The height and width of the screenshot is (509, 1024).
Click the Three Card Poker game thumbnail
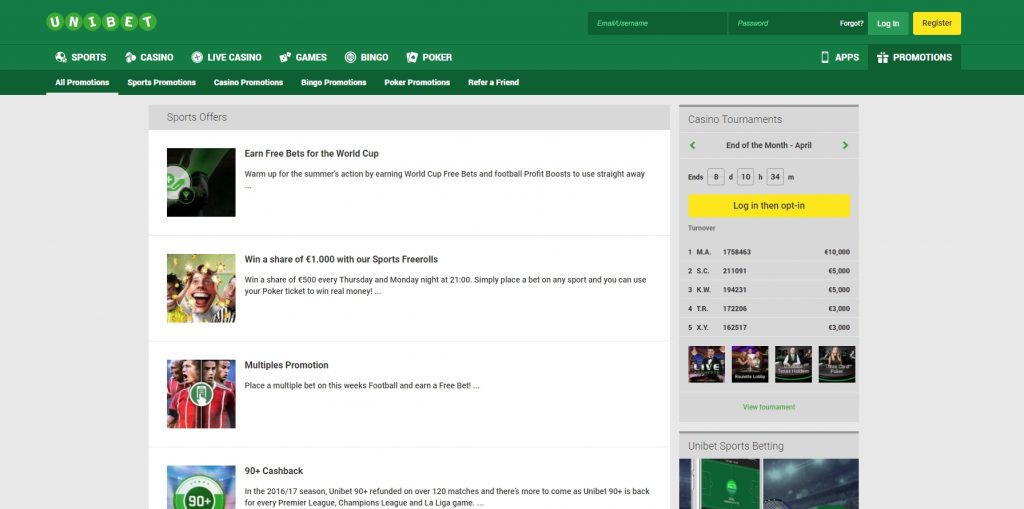coord(837,365)
